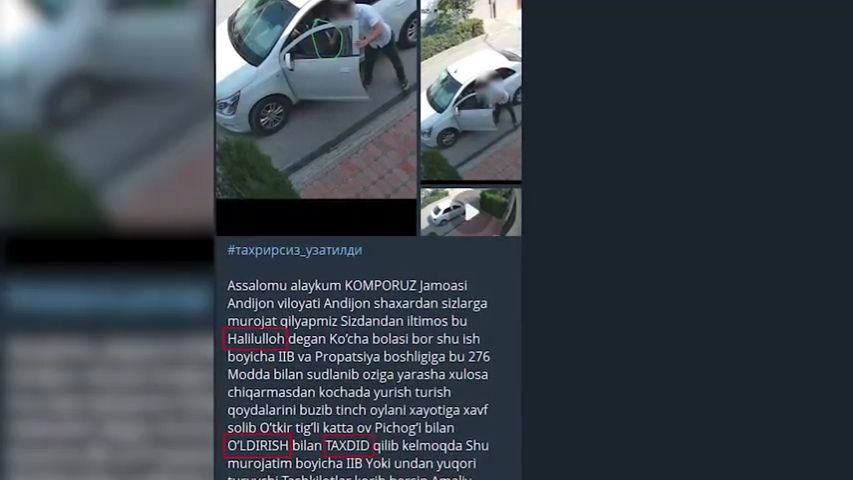Click the red-boxed word O'LDIRISH
The height and width of the screenshot is (480, 853).
(x=257, y=446)
